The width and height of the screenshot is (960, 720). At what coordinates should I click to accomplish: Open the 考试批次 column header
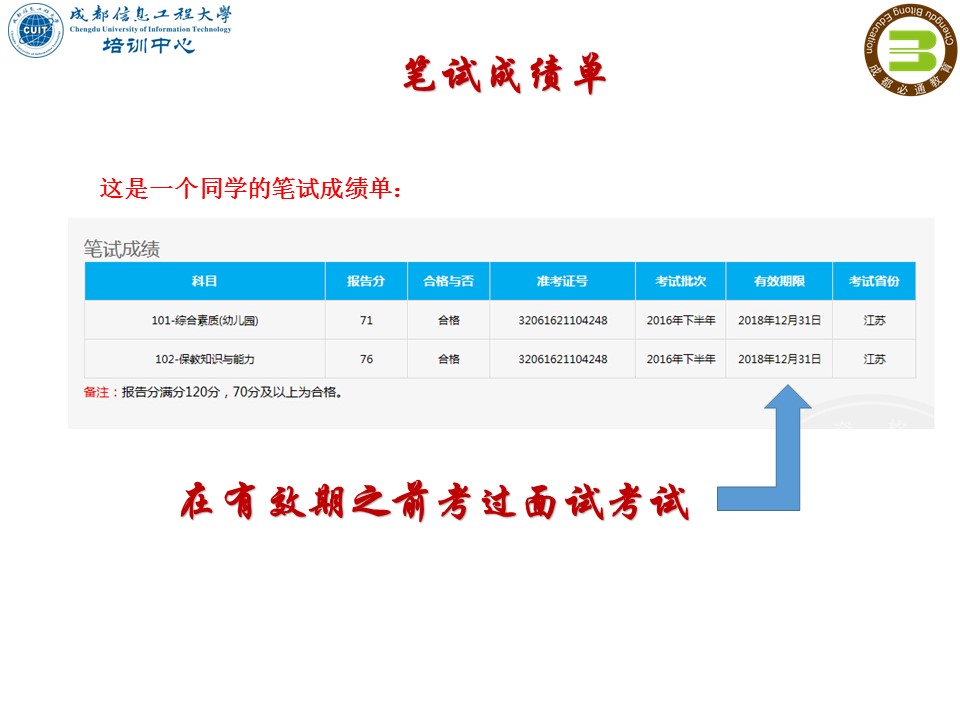click(682, 280)
